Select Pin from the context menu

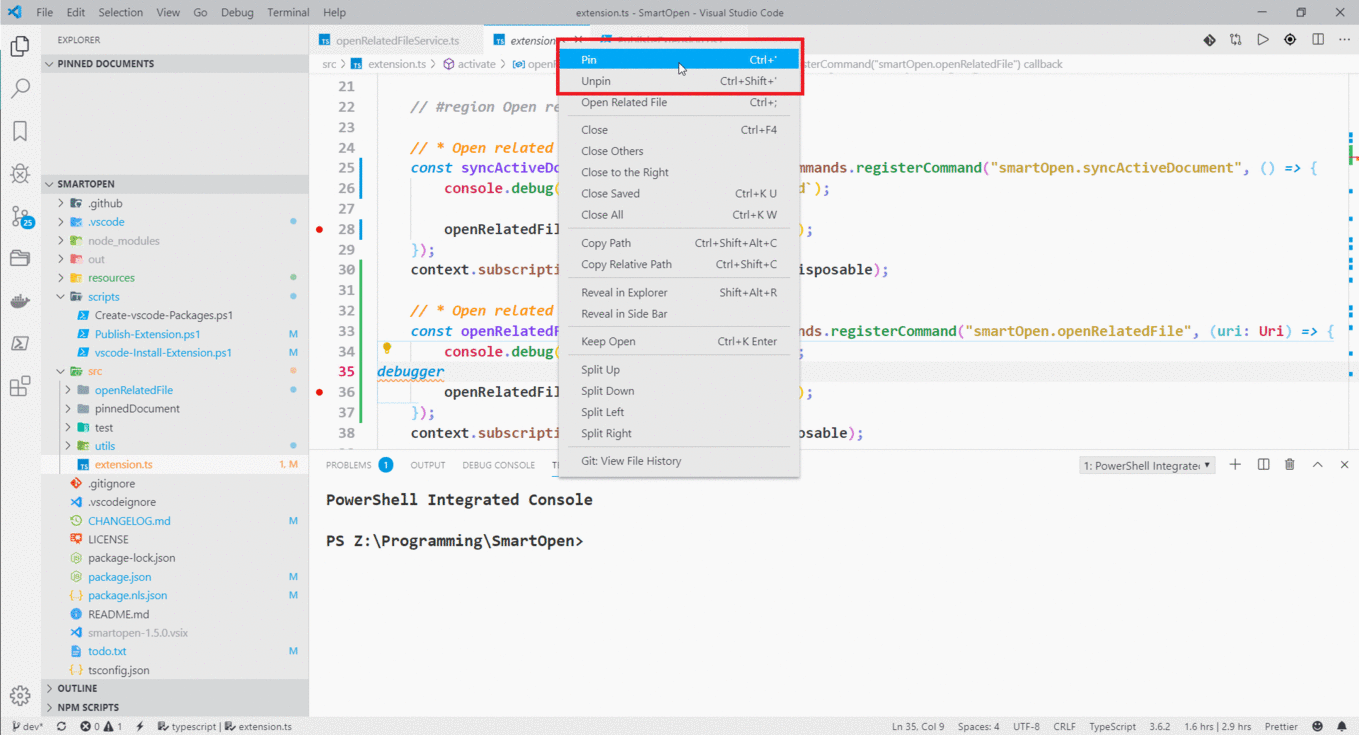(x=679, y=60)
